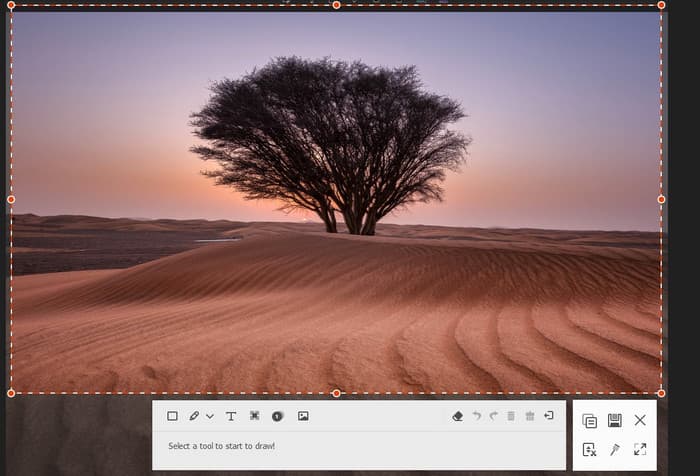Redo the last annotation
The image size is (700, 476).
493,416
